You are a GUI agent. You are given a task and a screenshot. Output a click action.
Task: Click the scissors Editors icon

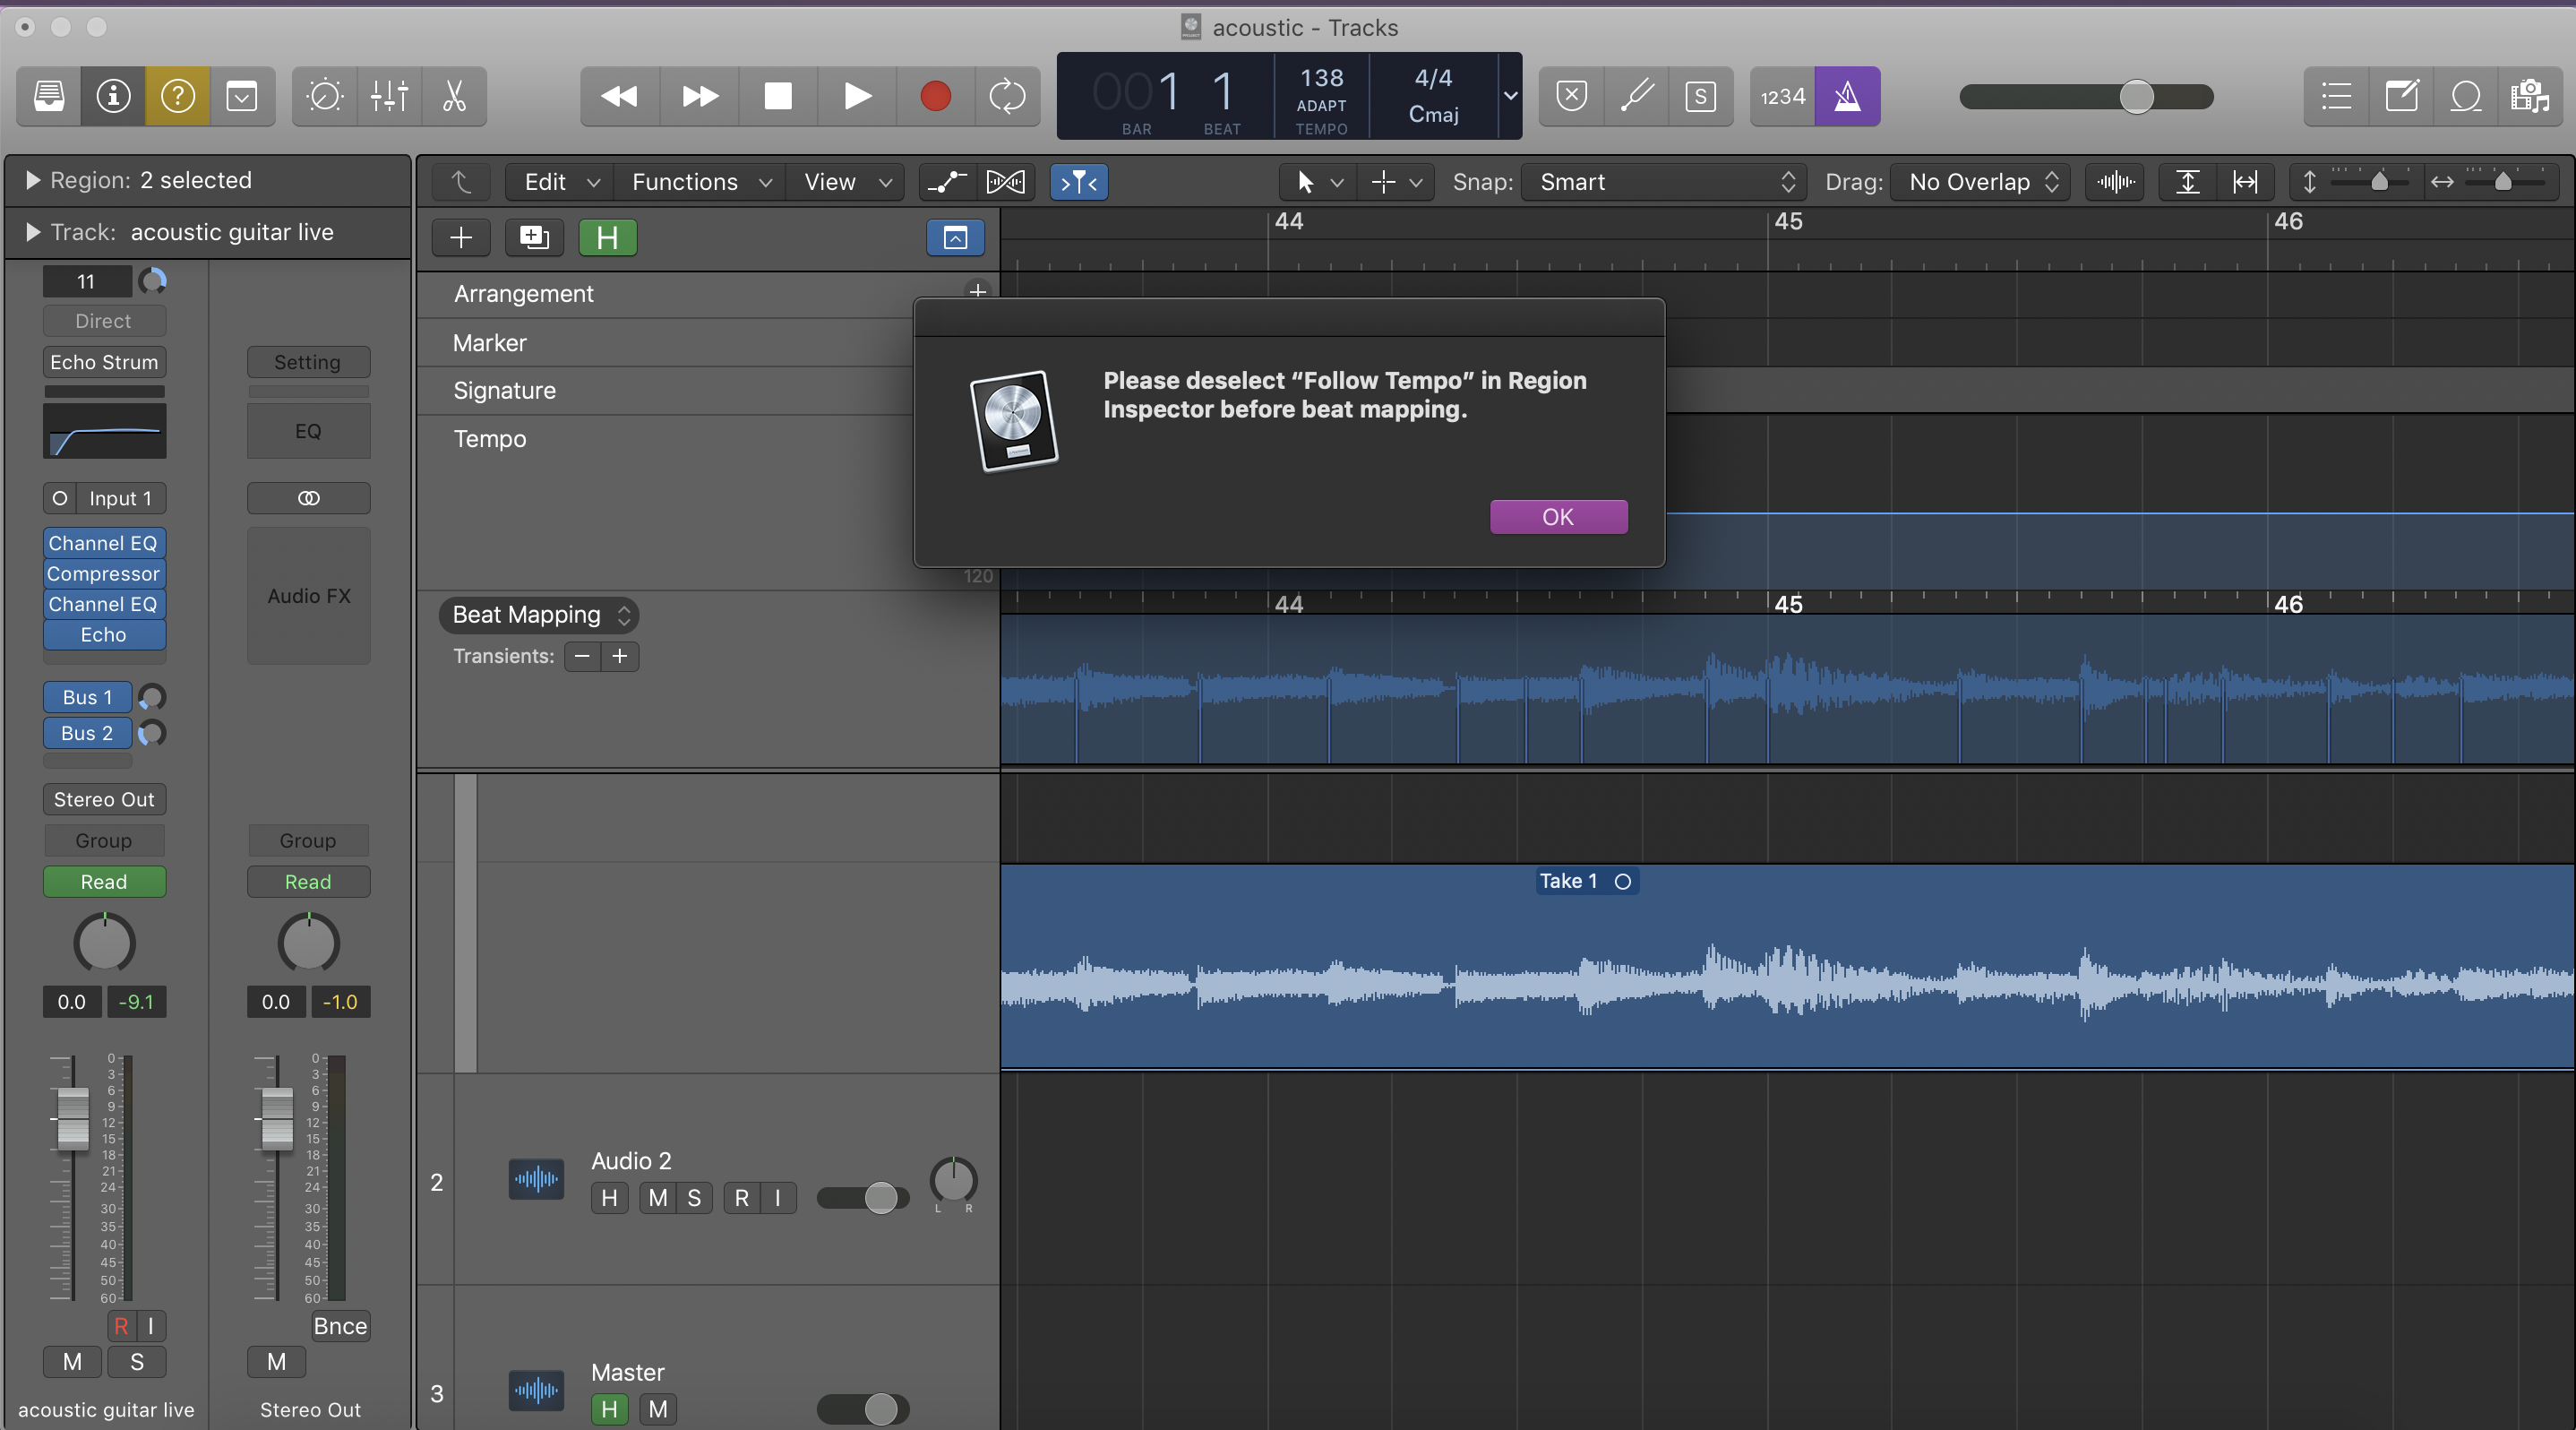tap(454, 96)
